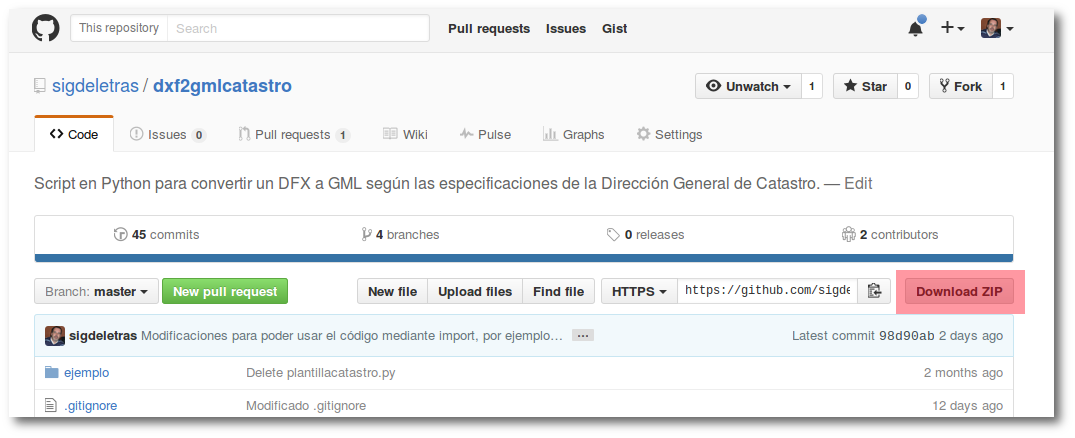Click the green New pull request button
The height and width of the screenshot is (438, 1075).
pyautogui.click(x=225, y=291)
